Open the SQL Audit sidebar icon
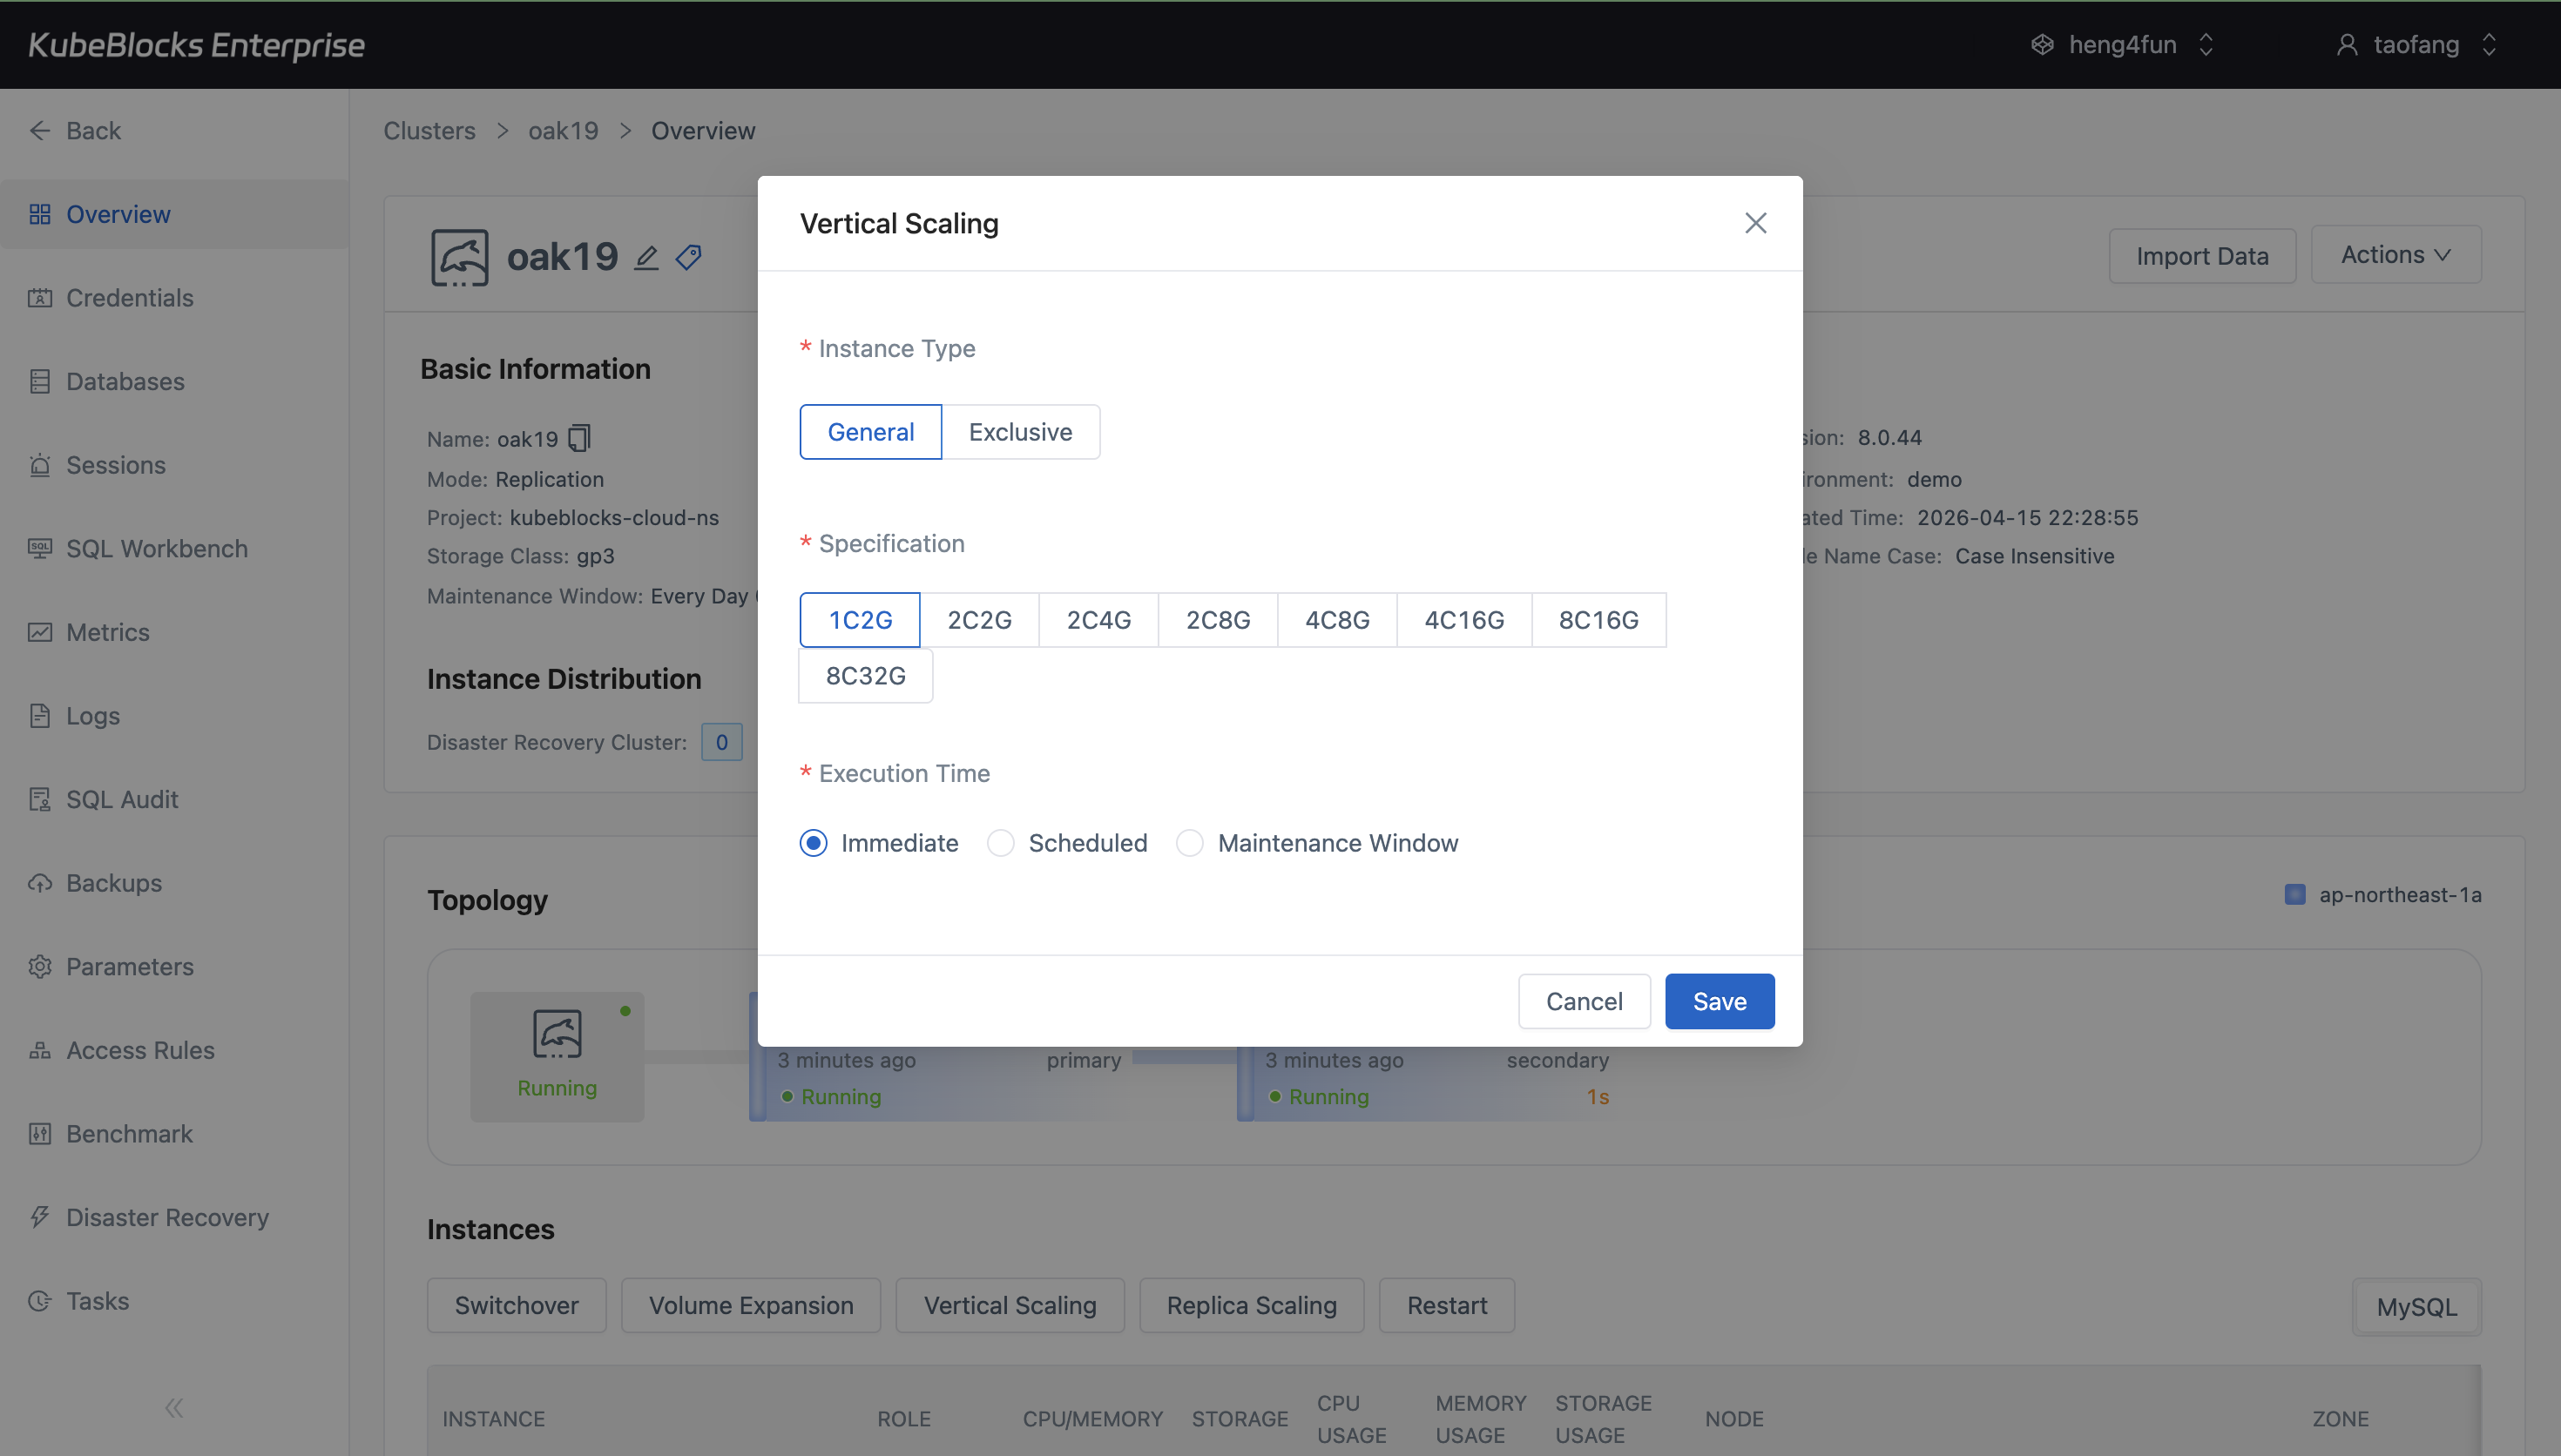This screenshot has height=1456, width=2561. point(40,799)
